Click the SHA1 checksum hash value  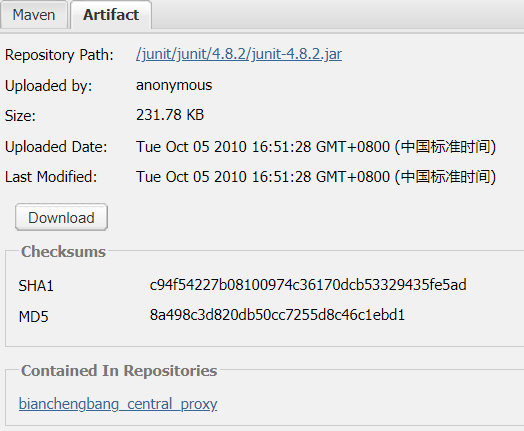pos(308,285)
